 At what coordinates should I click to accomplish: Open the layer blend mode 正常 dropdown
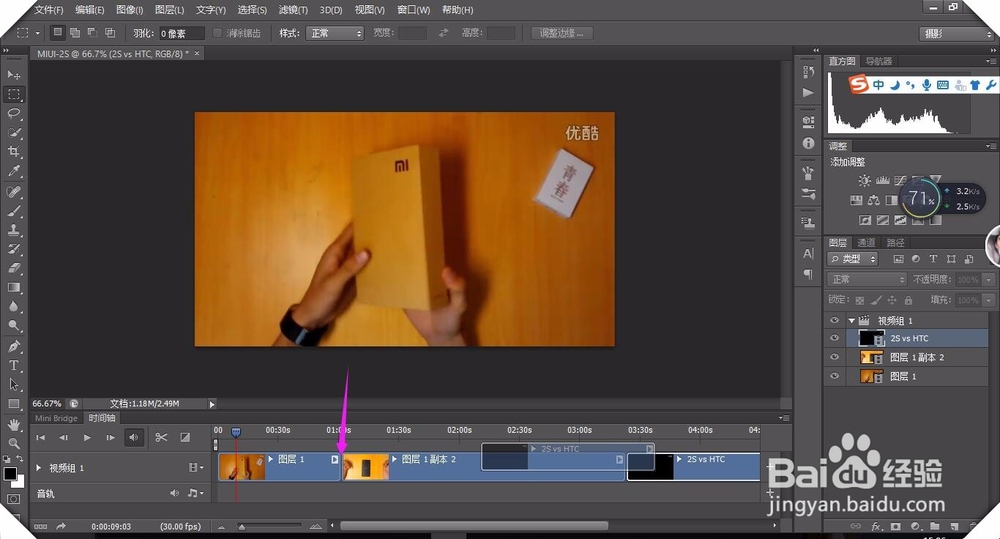(x=867, y=279)
